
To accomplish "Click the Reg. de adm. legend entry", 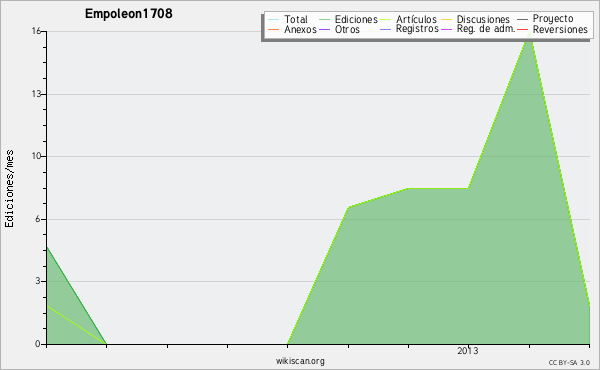I will click(478, 29).
